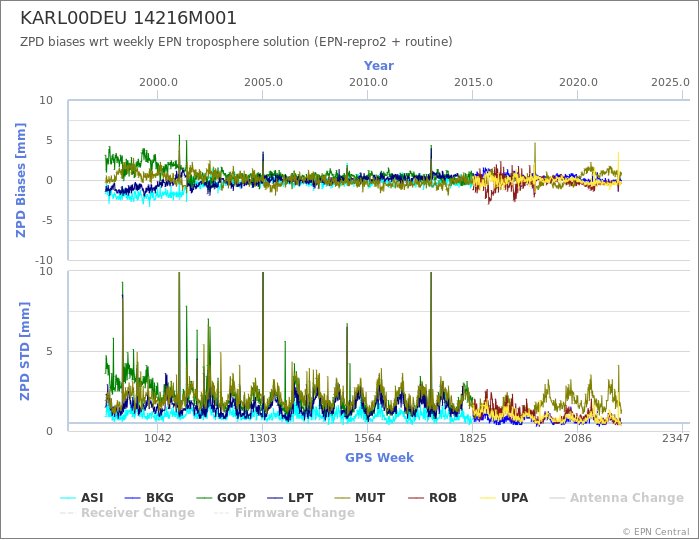The width and height of the screenshot is (700, 540).
Task: Click the ZPD Biases [mm] axis label
Action: [x=21, y=180]
